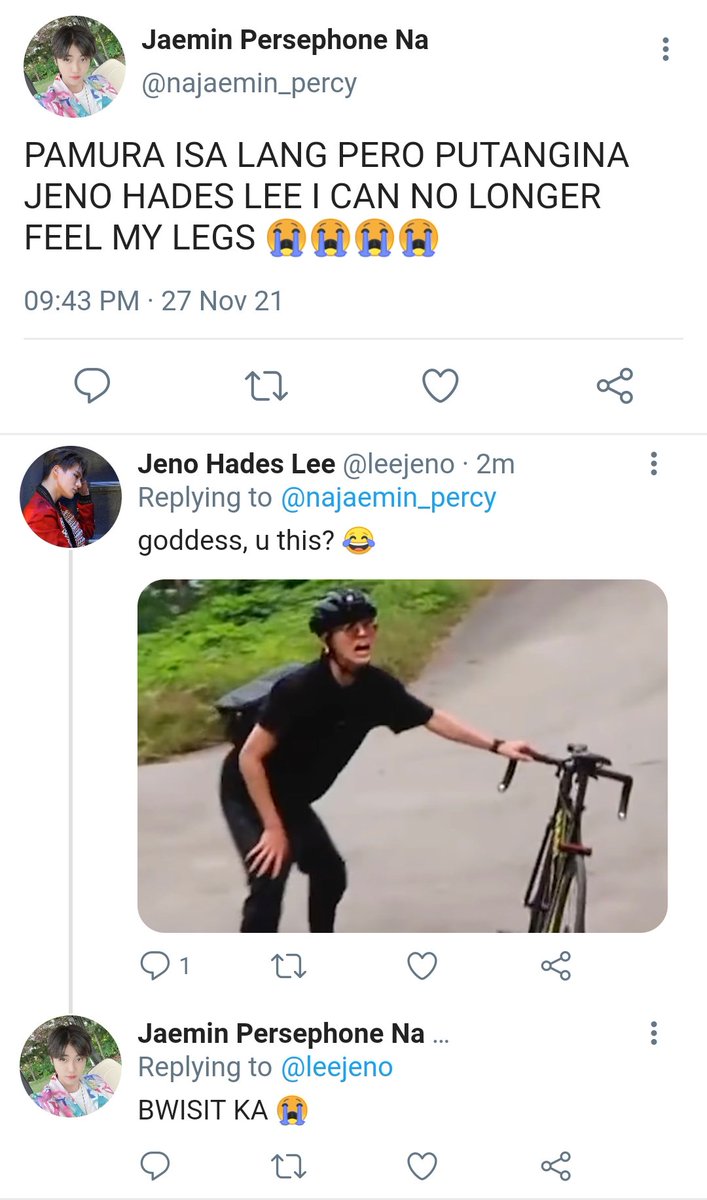This screenshot has height=1200, width=707.
Task: Retweet the BWISIT KA reply
Action: (x=289, y=1165)
